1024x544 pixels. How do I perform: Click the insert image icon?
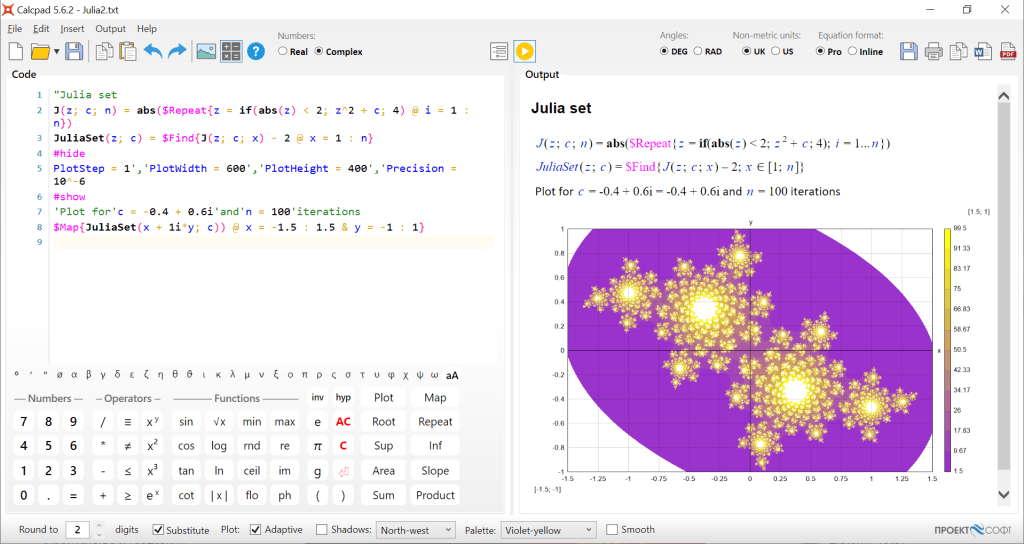coord(206,51)
